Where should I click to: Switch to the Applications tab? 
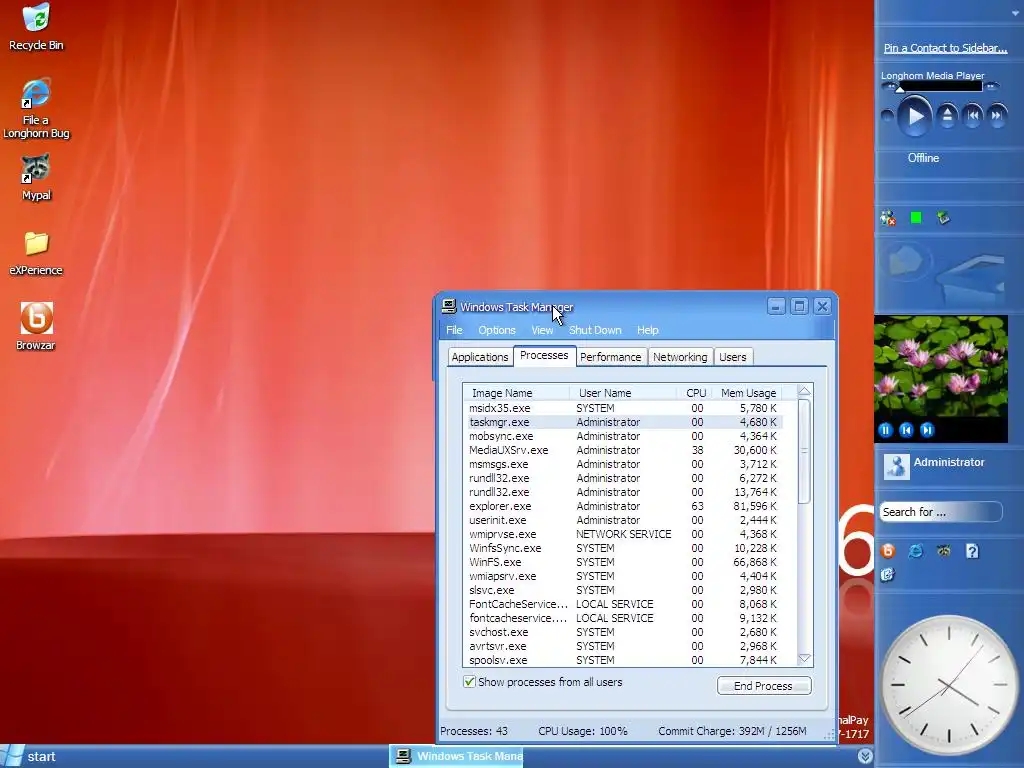point(480,357)
